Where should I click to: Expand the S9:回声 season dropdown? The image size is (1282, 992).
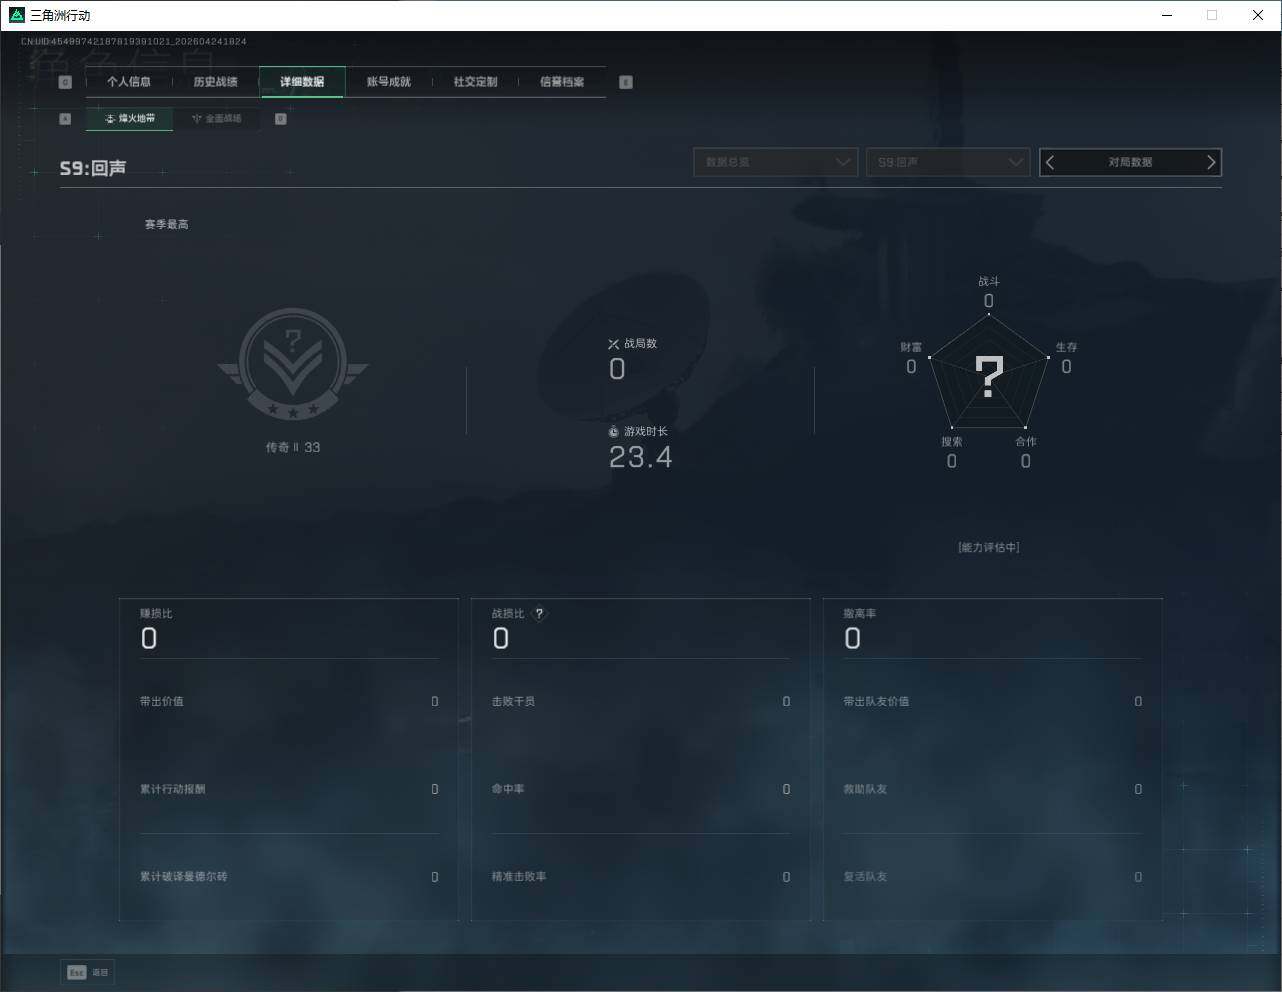(x=947, y=162)
